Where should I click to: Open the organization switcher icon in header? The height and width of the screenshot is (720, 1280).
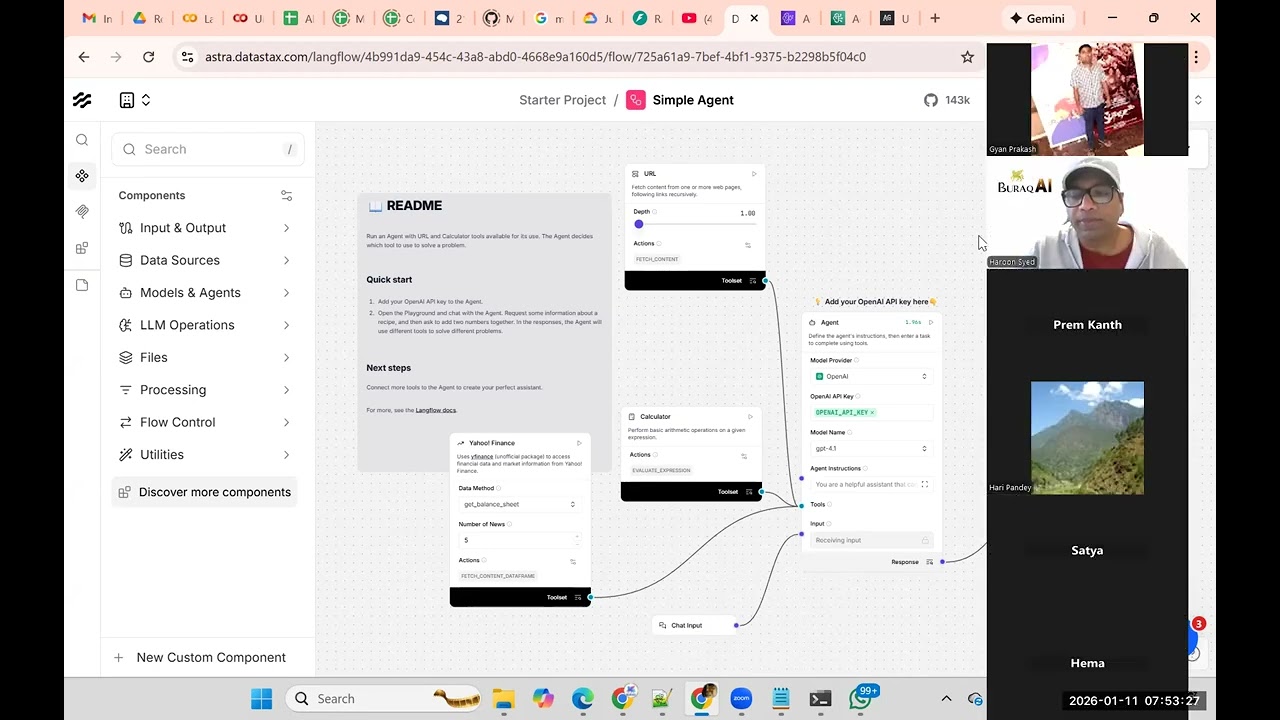(135, 100)
